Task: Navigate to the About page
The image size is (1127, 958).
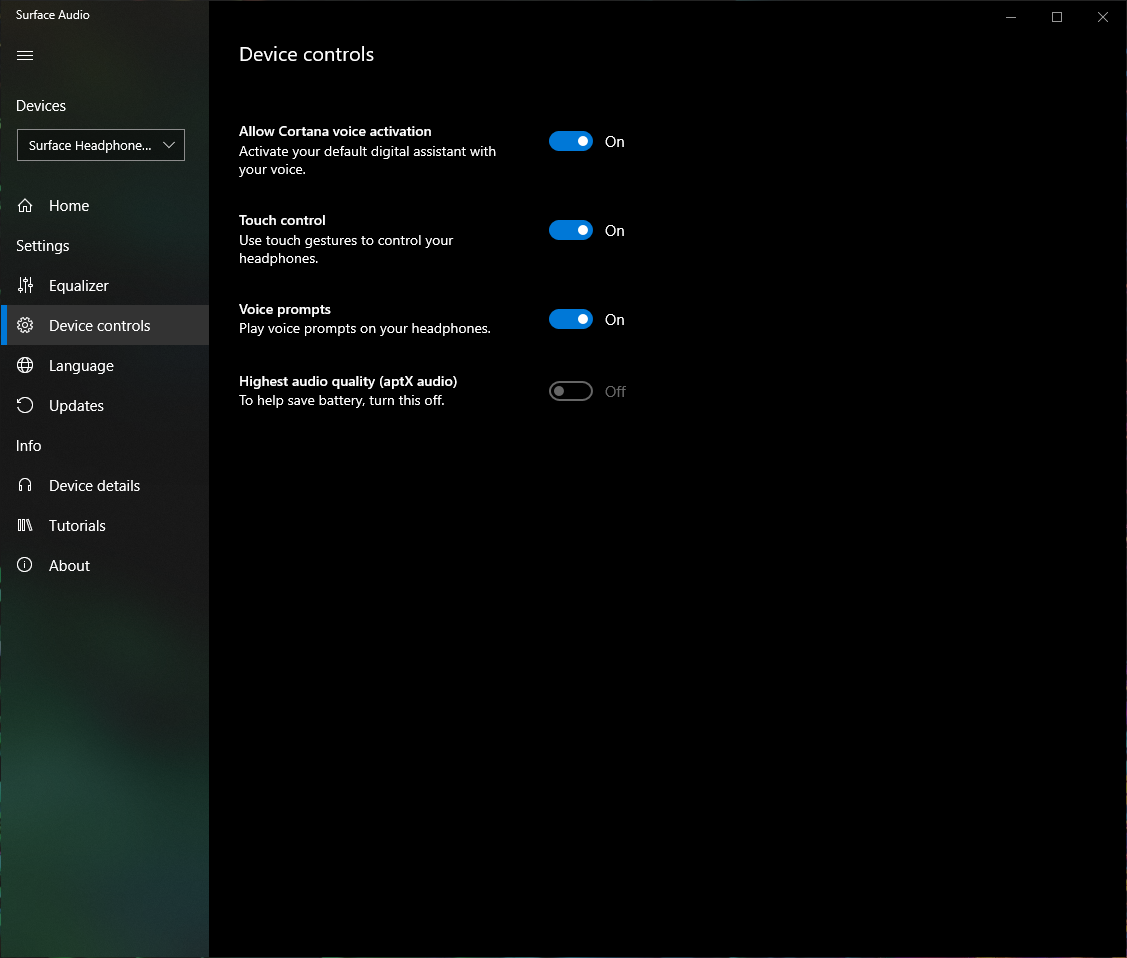Action: pos(69,566)
